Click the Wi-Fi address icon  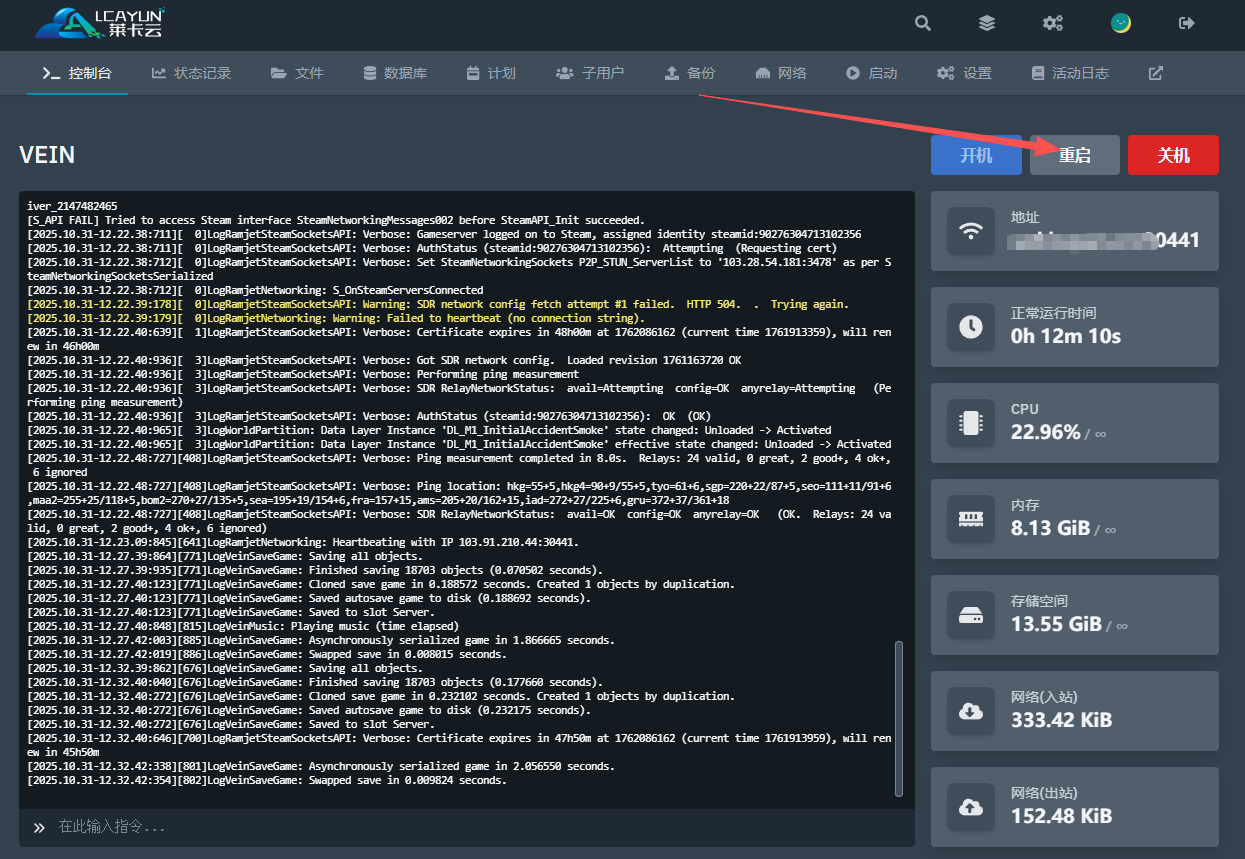pos(970,231)
